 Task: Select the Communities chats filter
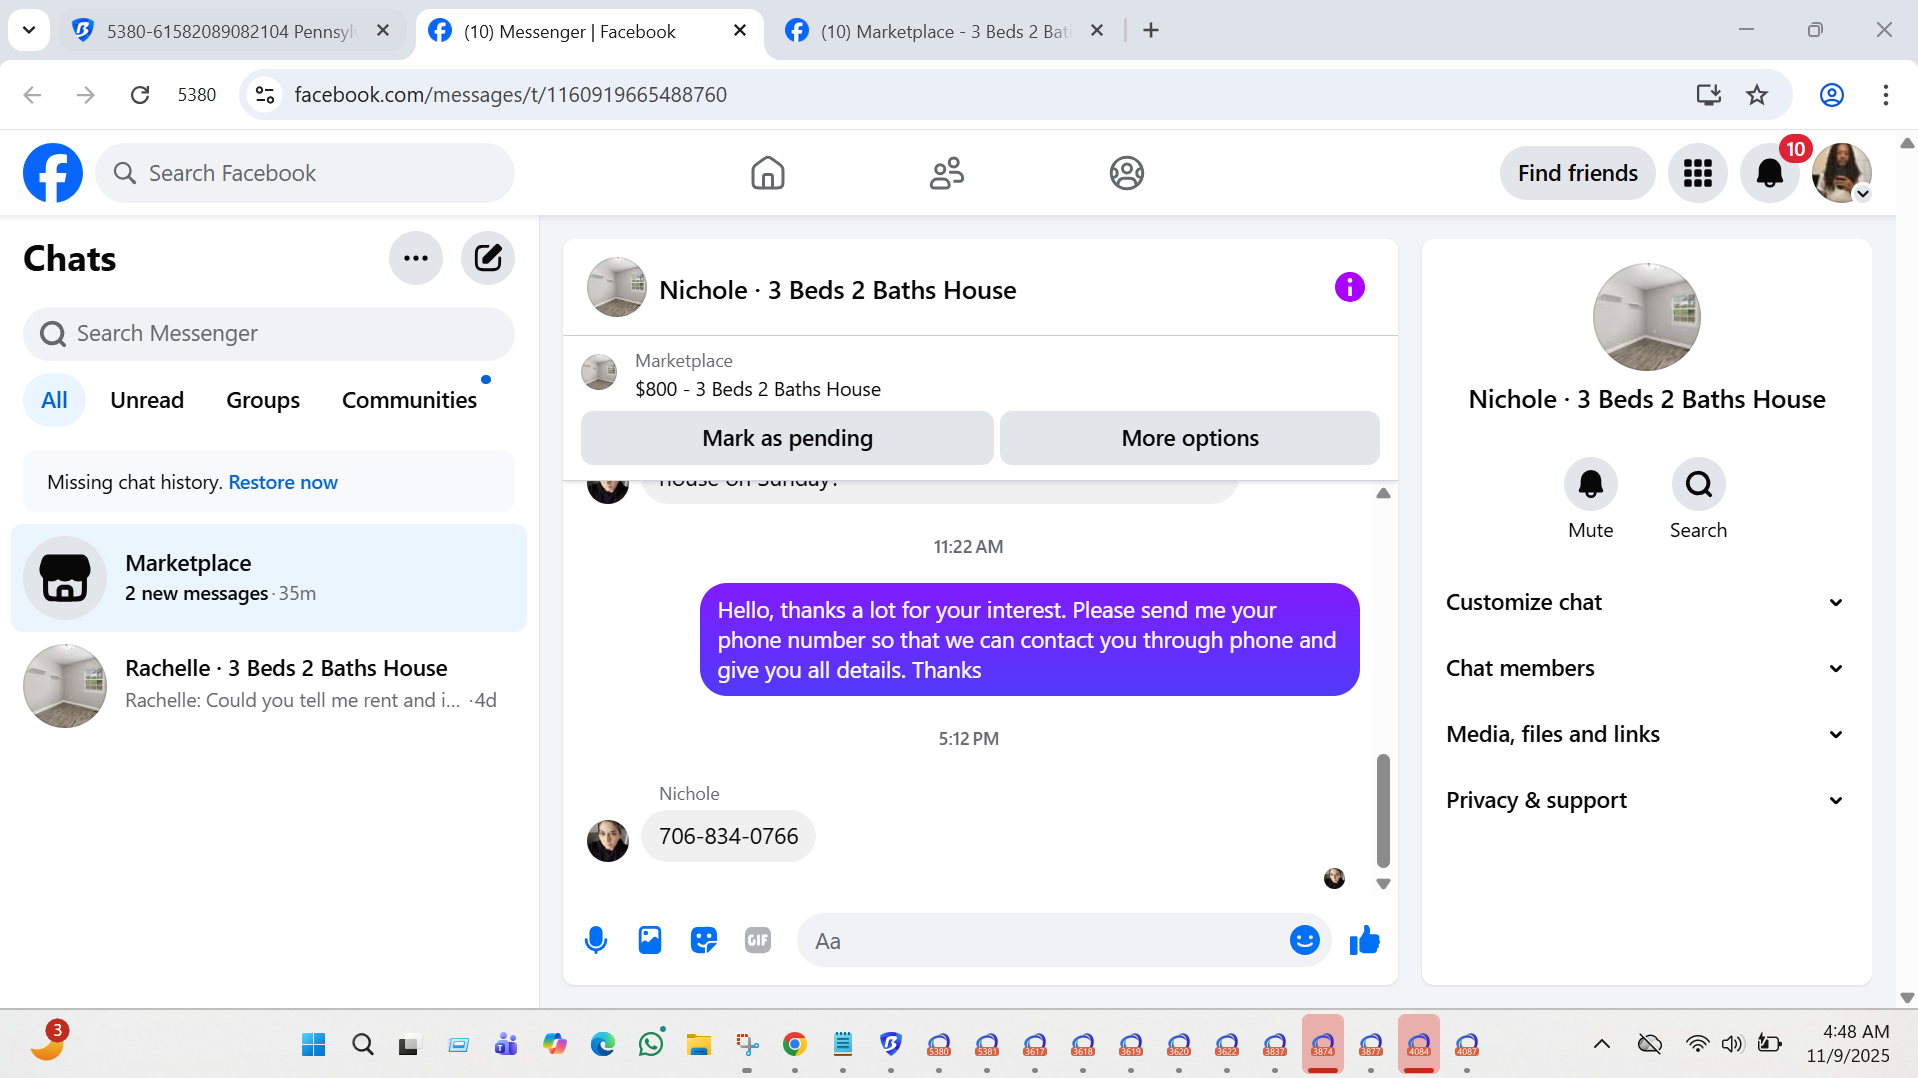pyautogui.click(x=409, y=400)
